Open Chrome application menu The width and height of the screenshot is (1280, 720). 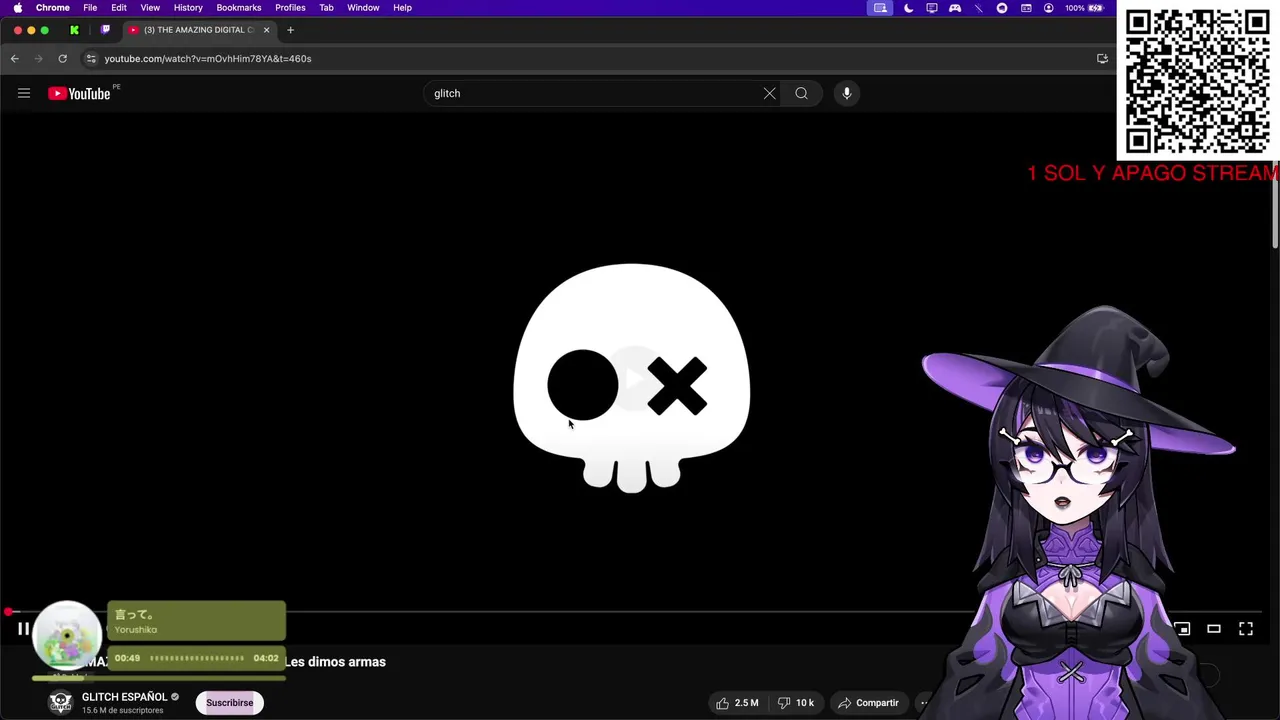point(53,8)
